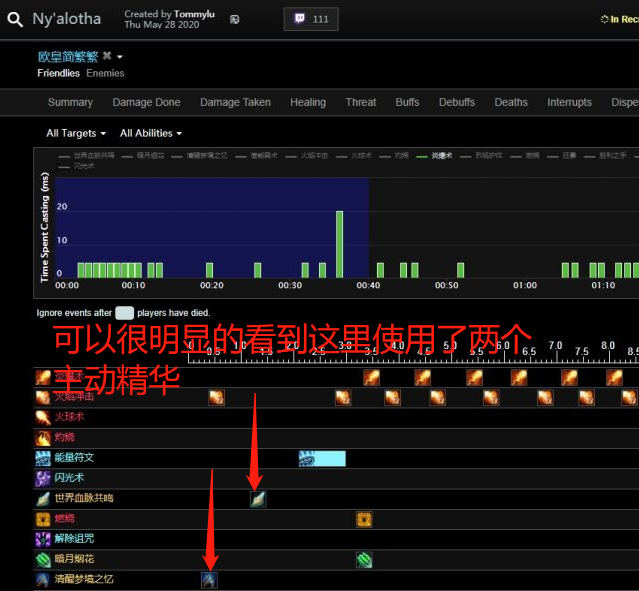This screenshot has width=639, height=591.
Task: Toggle 世界血脉共鸣 series in chart legend
Action: (x=86, y=156)
